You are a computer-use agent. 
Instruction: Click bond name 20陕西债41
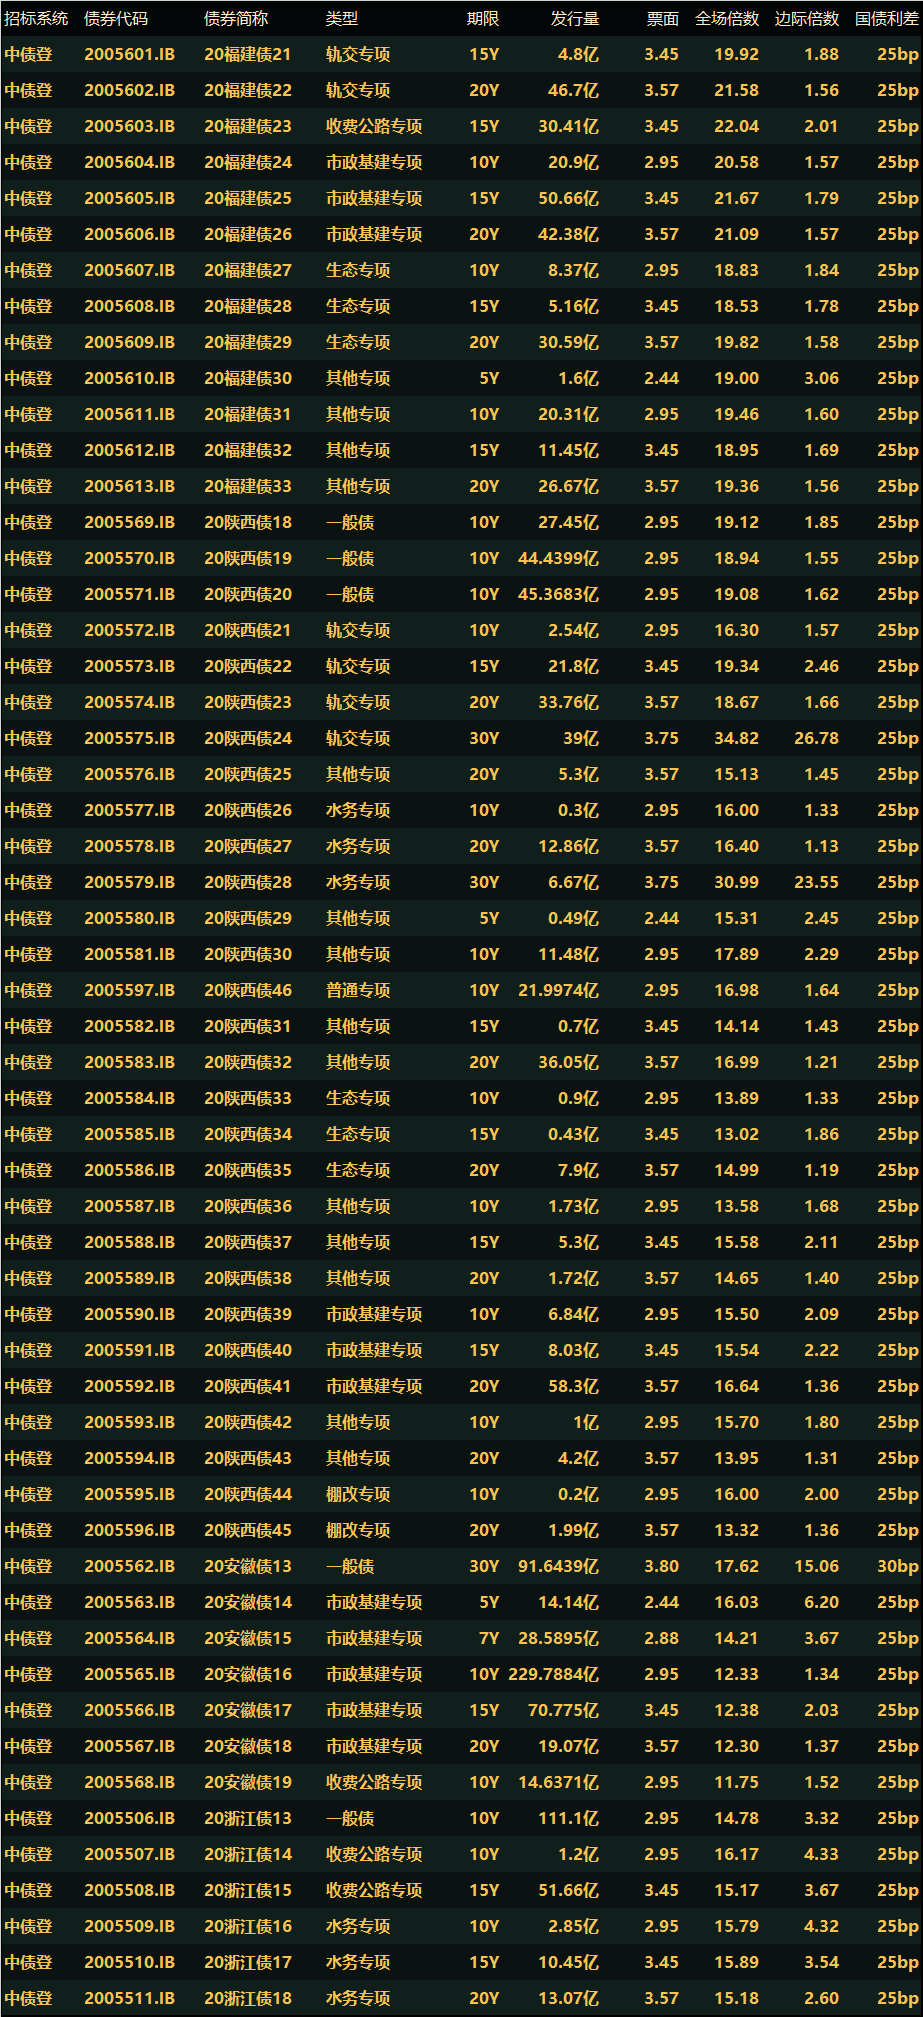click(248, 1387)
